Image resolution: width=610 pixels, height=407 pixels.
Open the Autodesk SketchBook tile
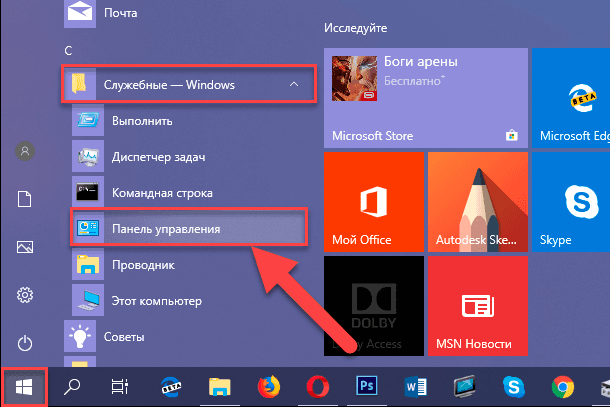point(478,202)
